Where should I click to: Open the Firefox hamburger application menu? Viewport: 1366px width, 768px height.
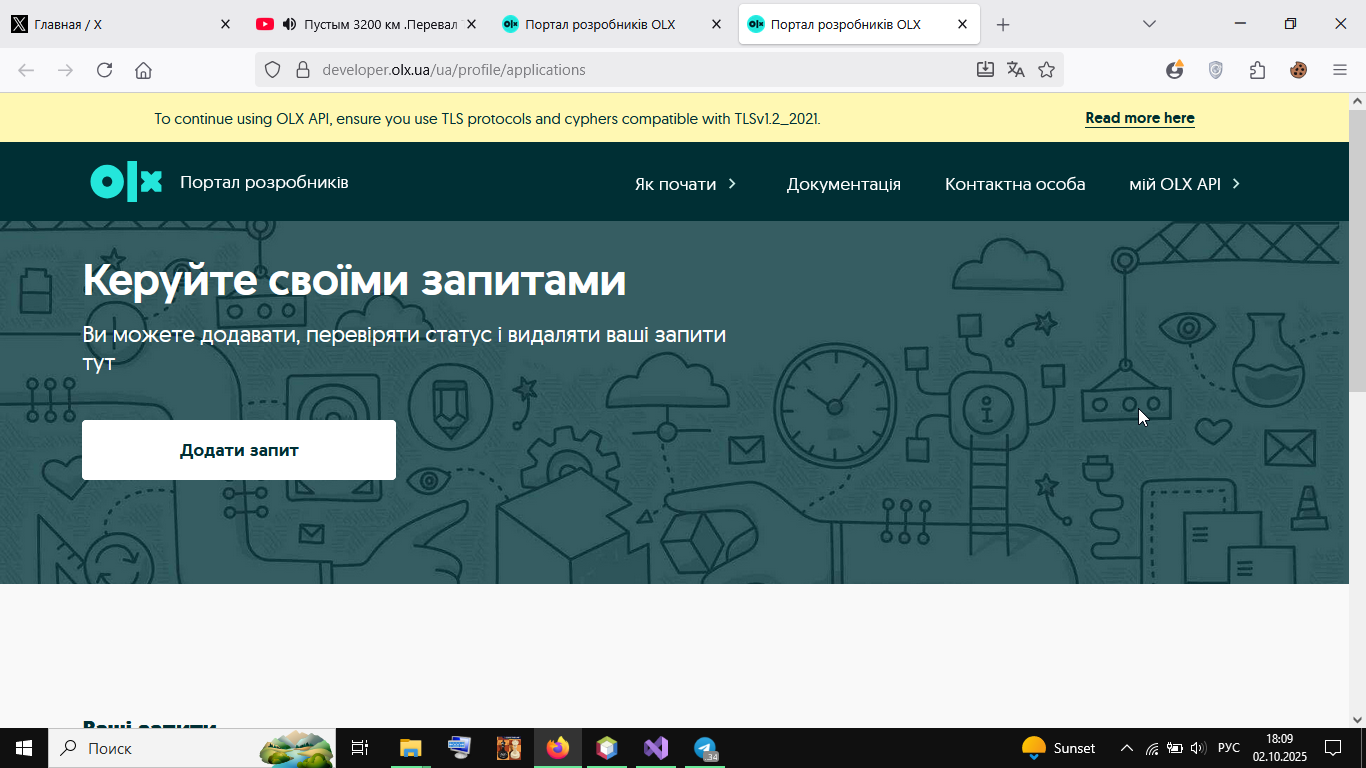1340,70
